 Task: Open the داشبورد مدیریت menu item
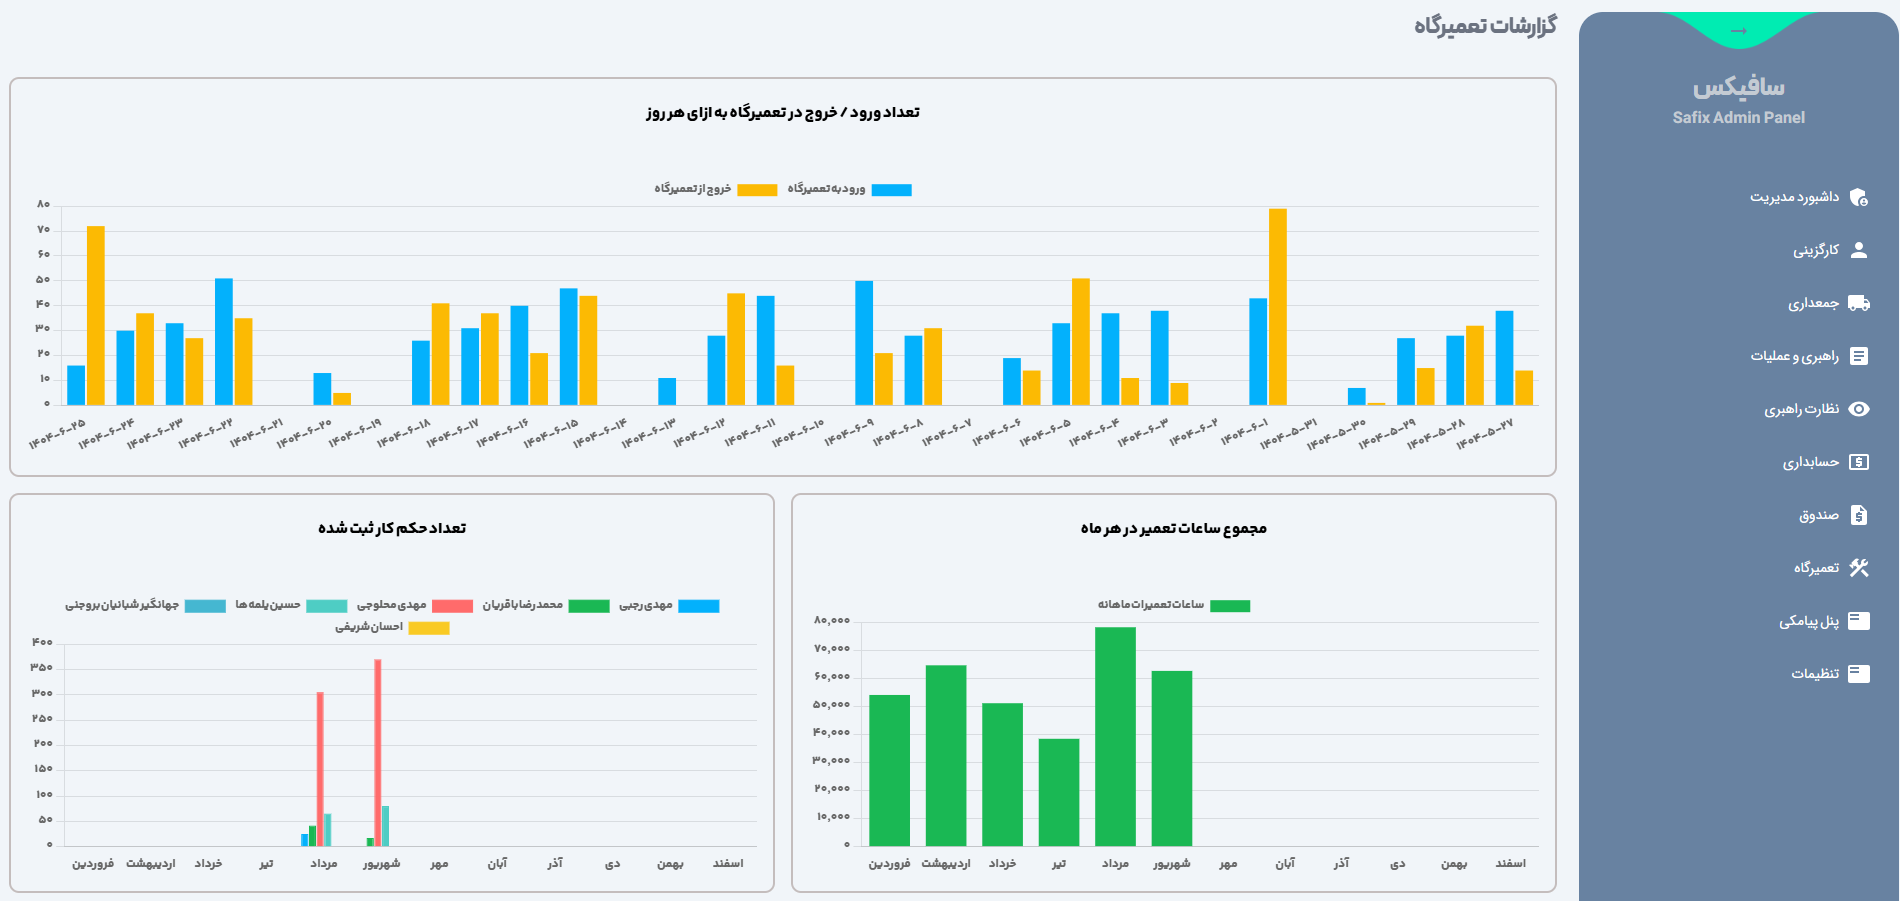pos(1794,197)
